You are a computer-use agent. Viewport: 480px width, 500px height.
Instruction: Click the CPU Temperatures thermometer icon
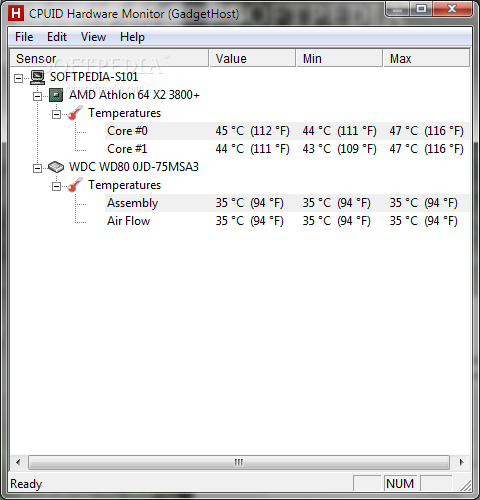click(75, 113)
